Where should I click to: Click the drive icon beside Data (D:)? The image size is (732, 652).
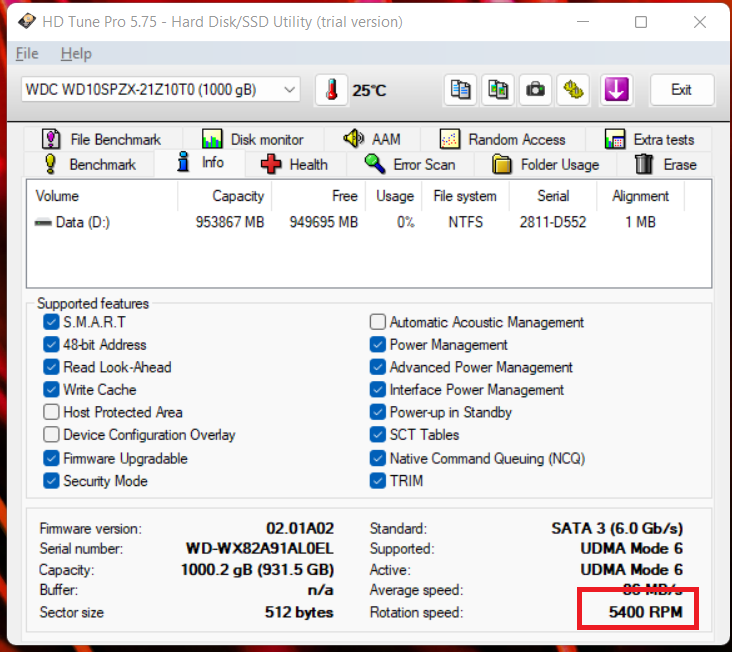click(43, 223)
